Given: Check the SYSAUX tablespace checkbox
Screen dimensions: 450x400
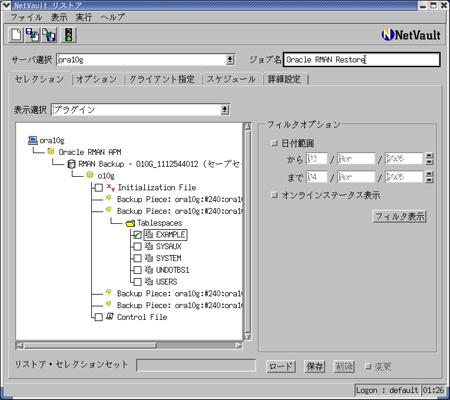Looking at the screenshot, I should [x=137, y=247].
